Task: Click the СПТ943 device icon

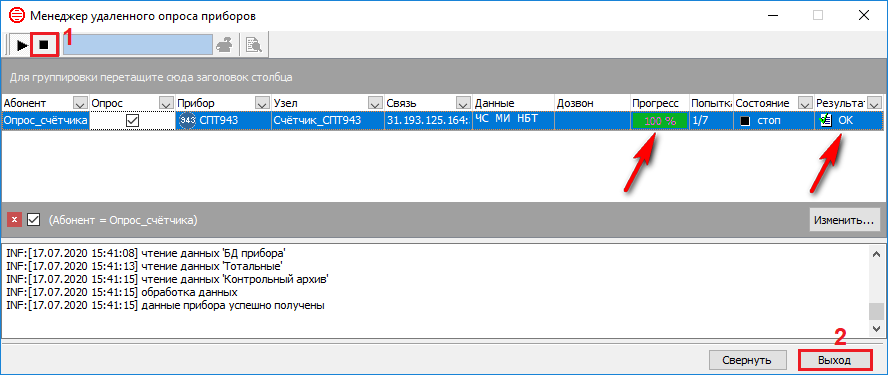Action: pyautogui.click(x=187, y=121)
